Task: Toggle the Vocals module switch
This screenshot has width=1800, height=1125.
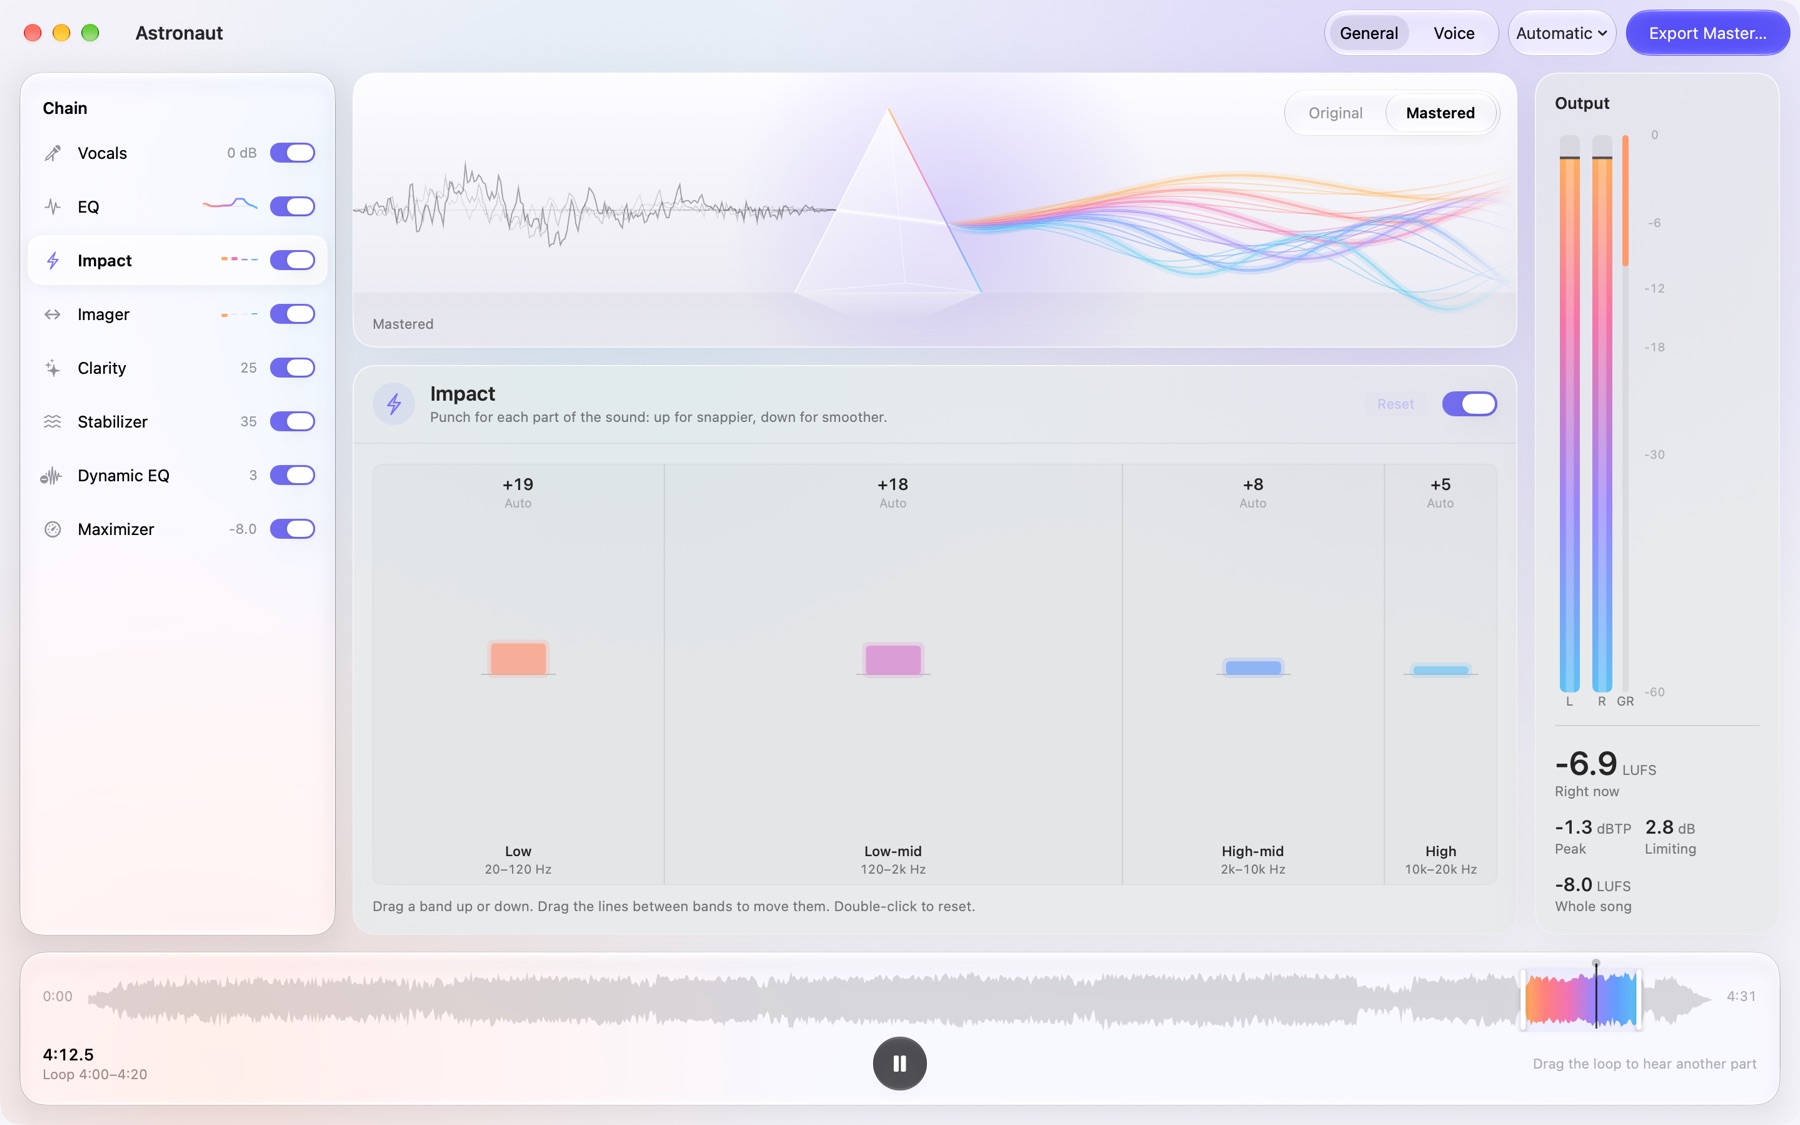Action: 293,153
